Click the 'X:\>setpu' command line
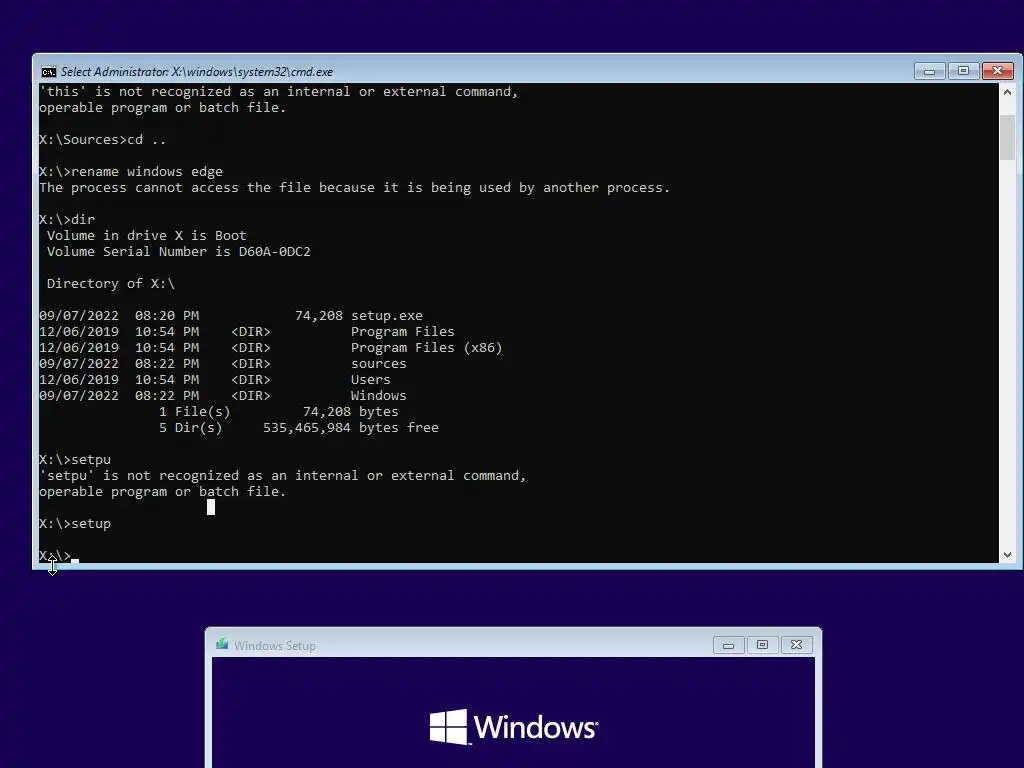 (x=74, y=460)
